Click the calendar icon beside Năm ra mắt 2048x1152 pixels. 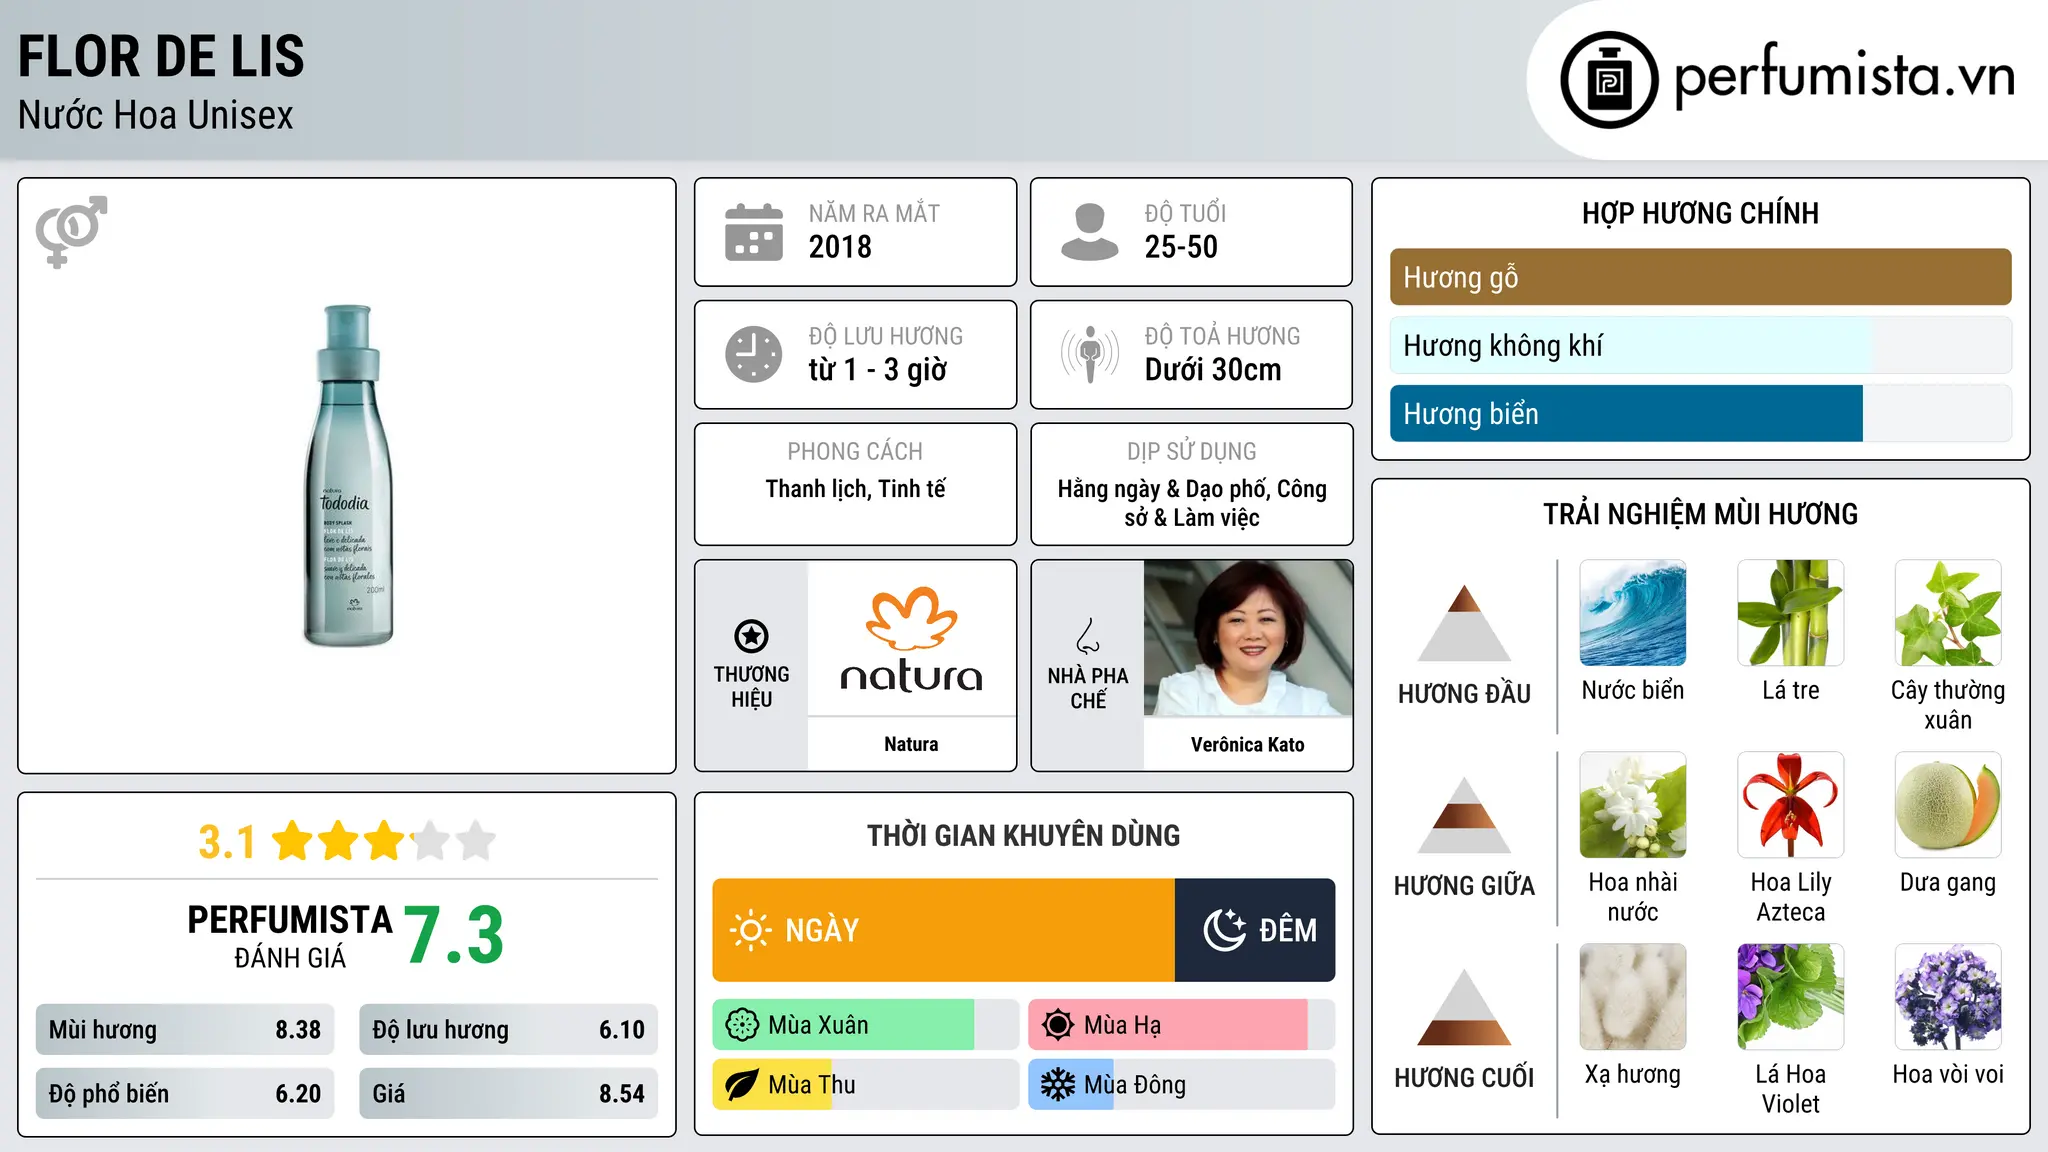pos(754,232)
